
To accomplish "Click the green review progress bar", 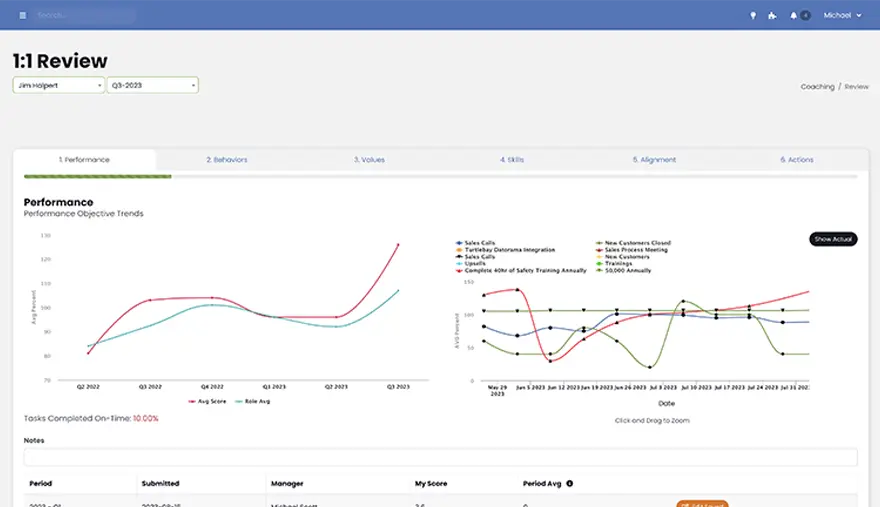I will pyautogui.click(x=97, y=176).
